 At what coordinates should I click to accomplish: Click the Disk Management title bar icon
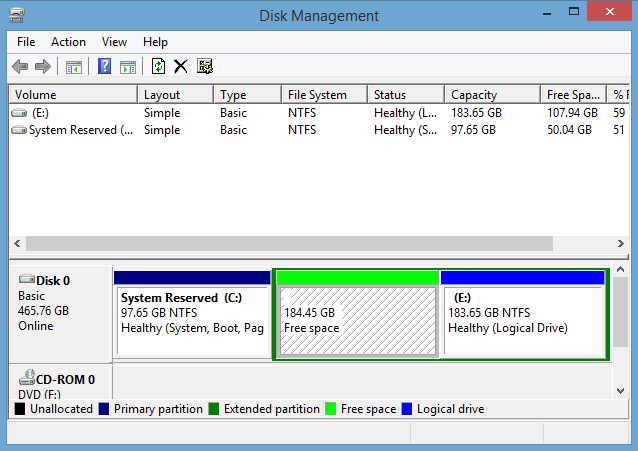point(17,15)
